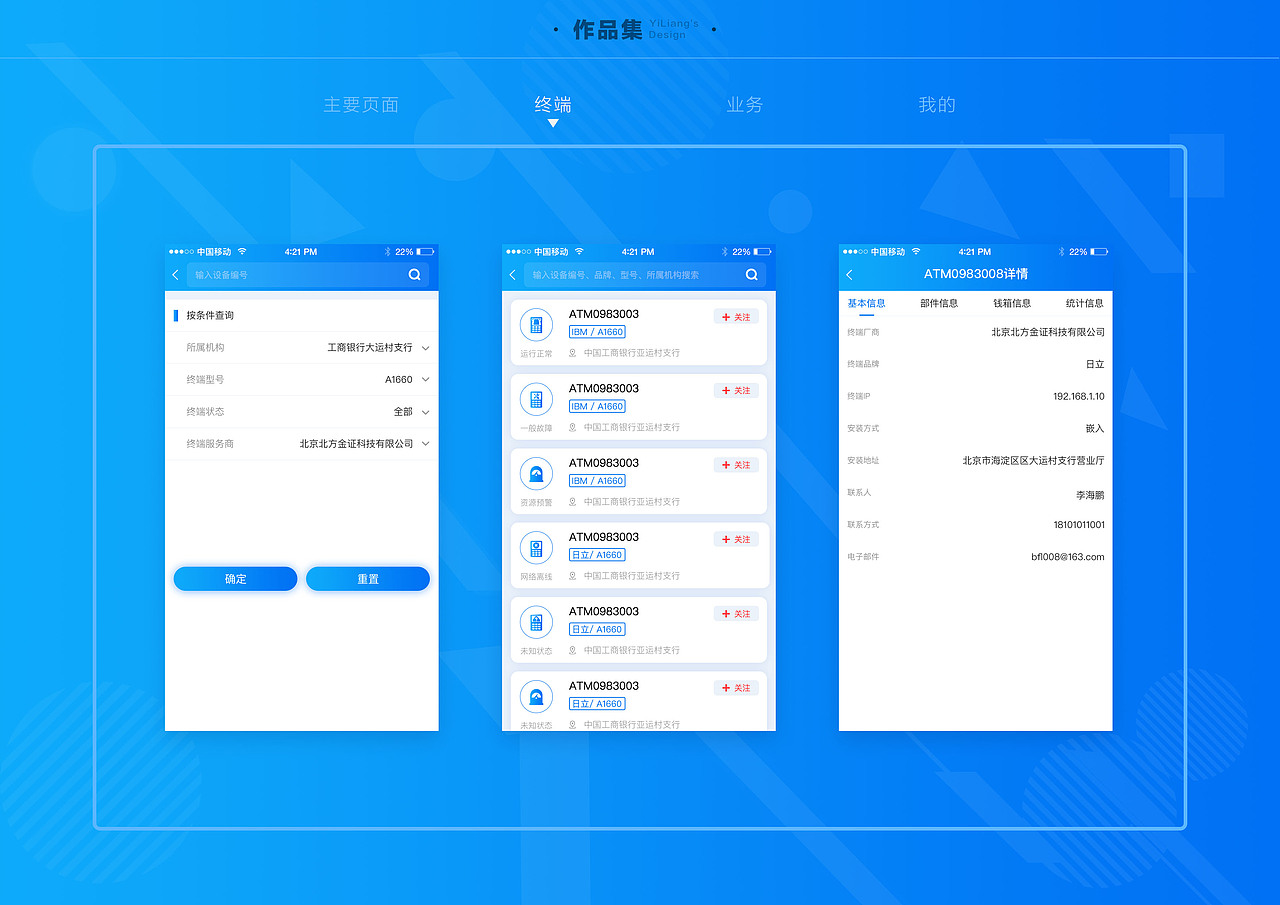This screenshot has width=1280, height=905.
Task: Click the back arrow on ATM0983008详情 screen
Action: click(x=849, y=273)
